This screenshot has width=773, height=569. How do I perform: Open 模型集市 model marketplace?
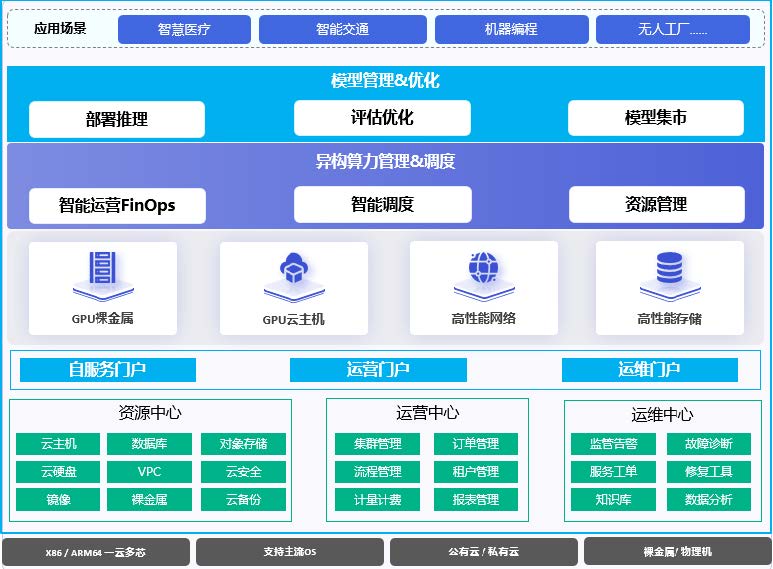655,118
